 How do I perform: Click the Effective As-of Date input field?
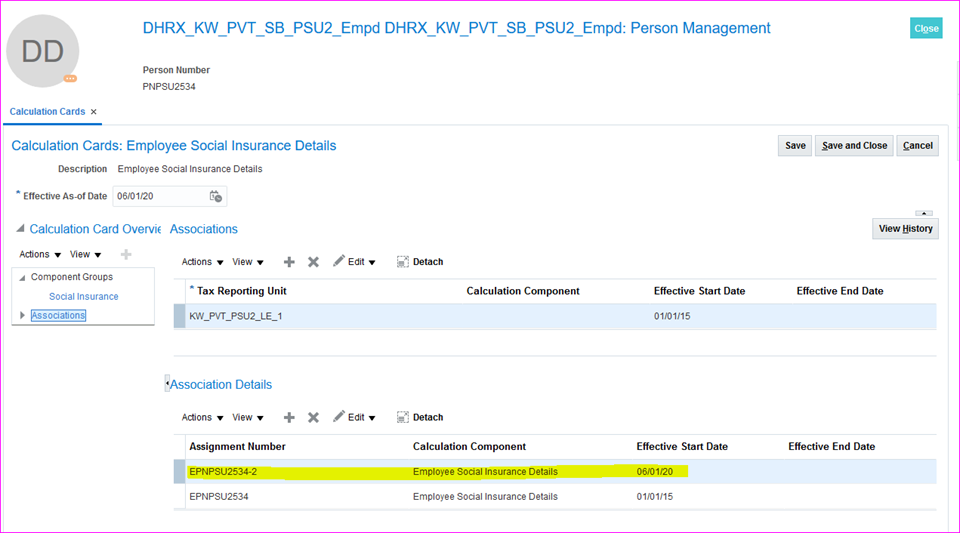pyautogui.click(x=158, y=196)
